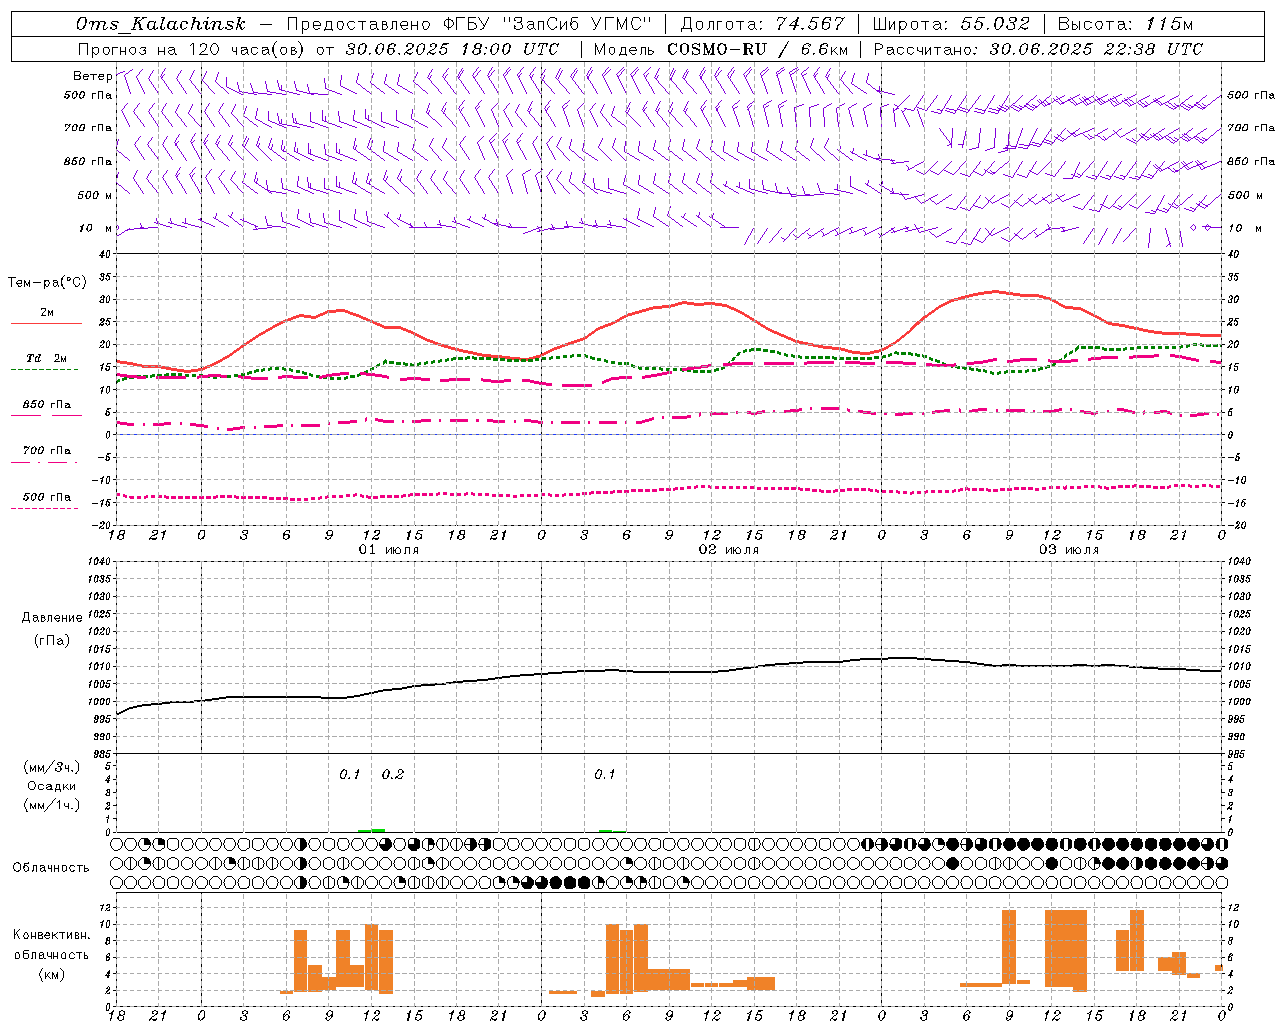Select the 02 июля date label
Screen dimensions: 1280x1024
point(729,550)
